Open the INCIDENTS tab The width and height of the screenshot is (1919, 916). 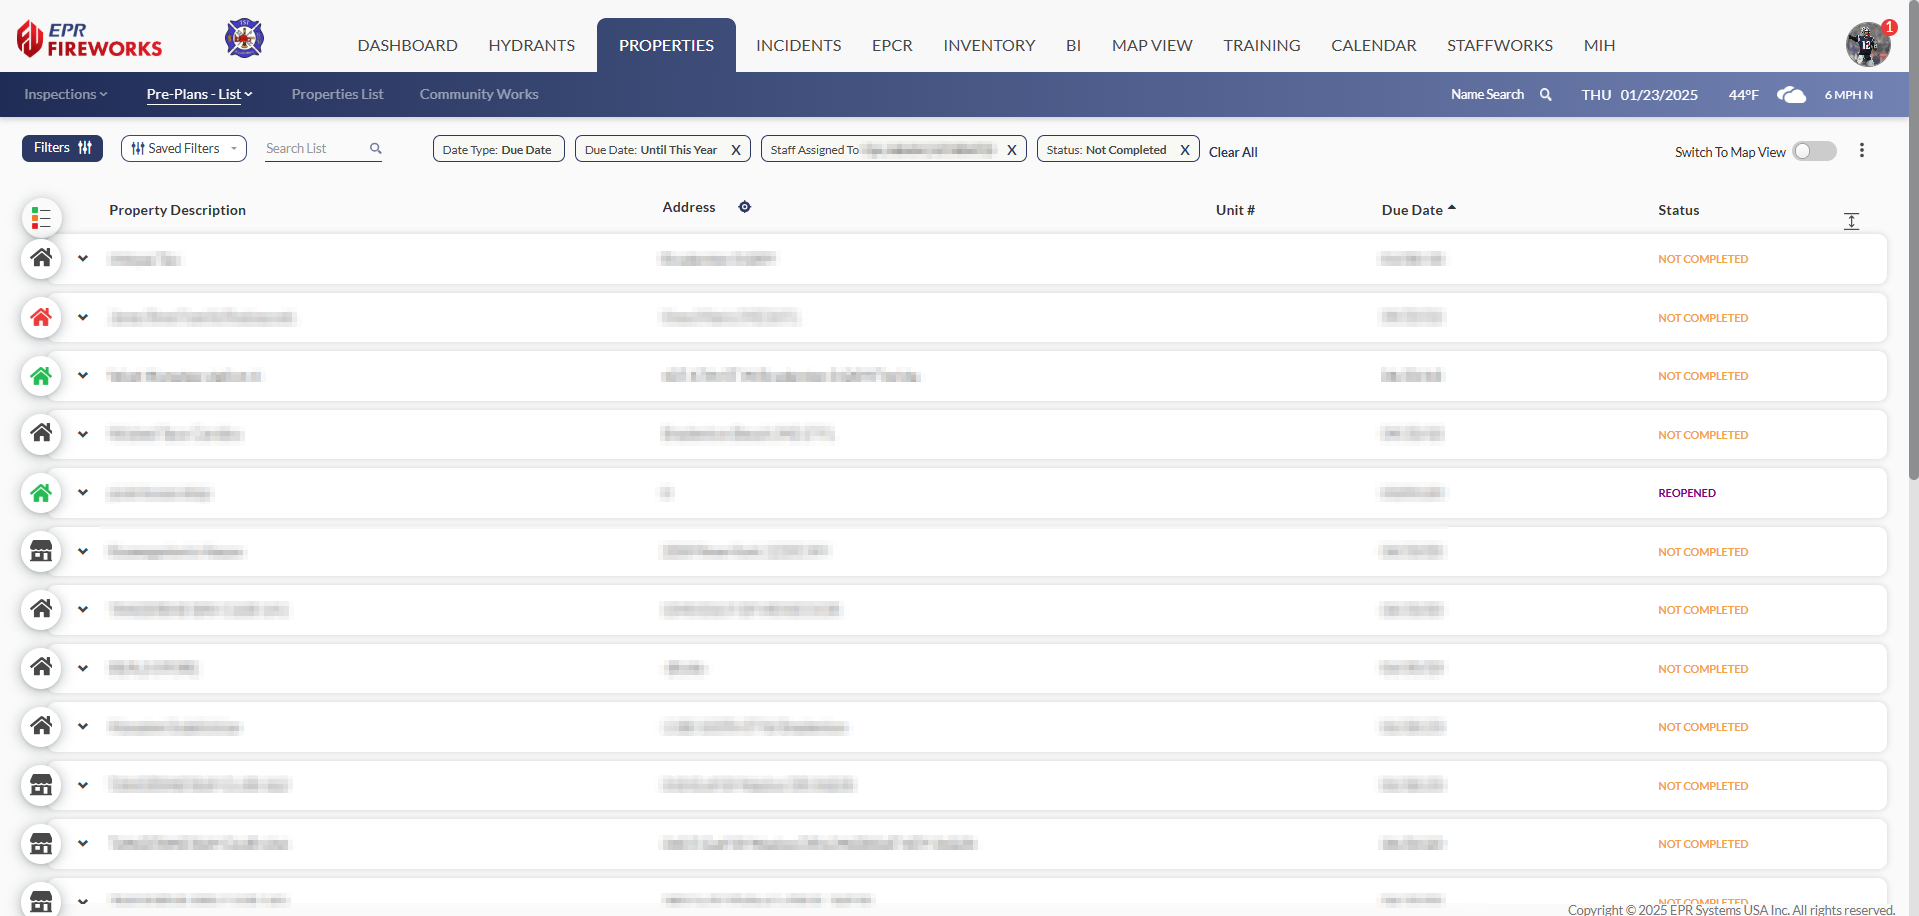[x=798, y=46]
